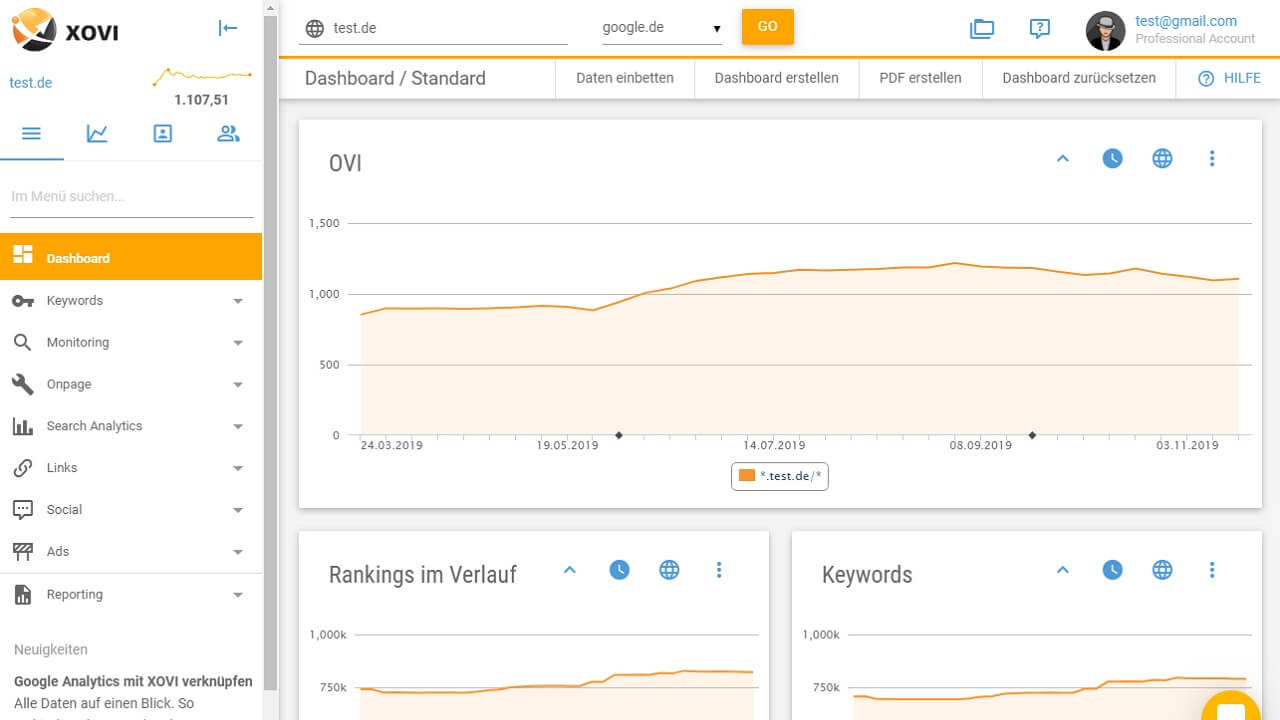This screenshot has height=720, width=1280.
Task: Click the sidebar vertical scrollbar
Action: coord(270,340)
